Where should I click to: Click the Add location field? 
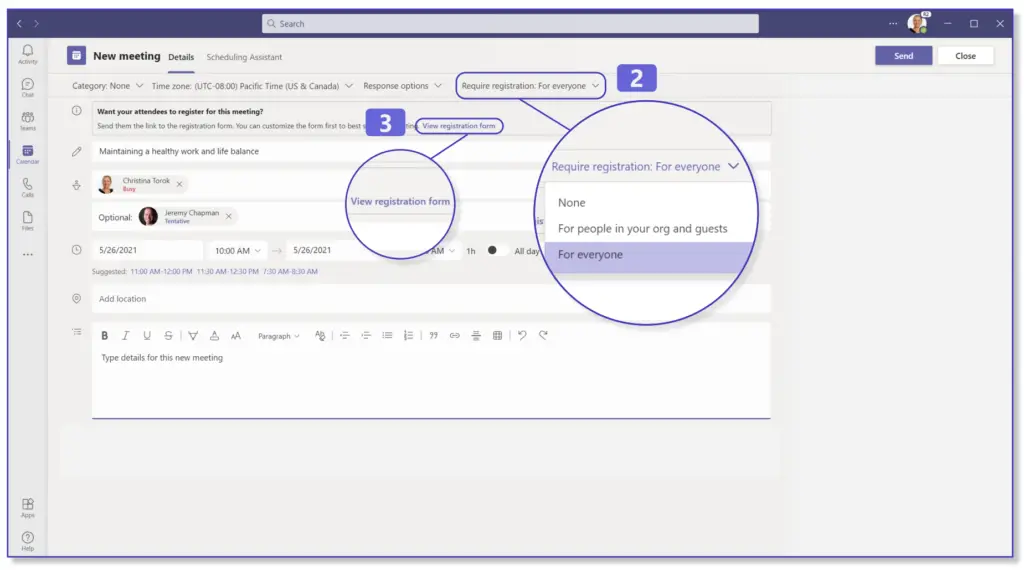[431, 299]
